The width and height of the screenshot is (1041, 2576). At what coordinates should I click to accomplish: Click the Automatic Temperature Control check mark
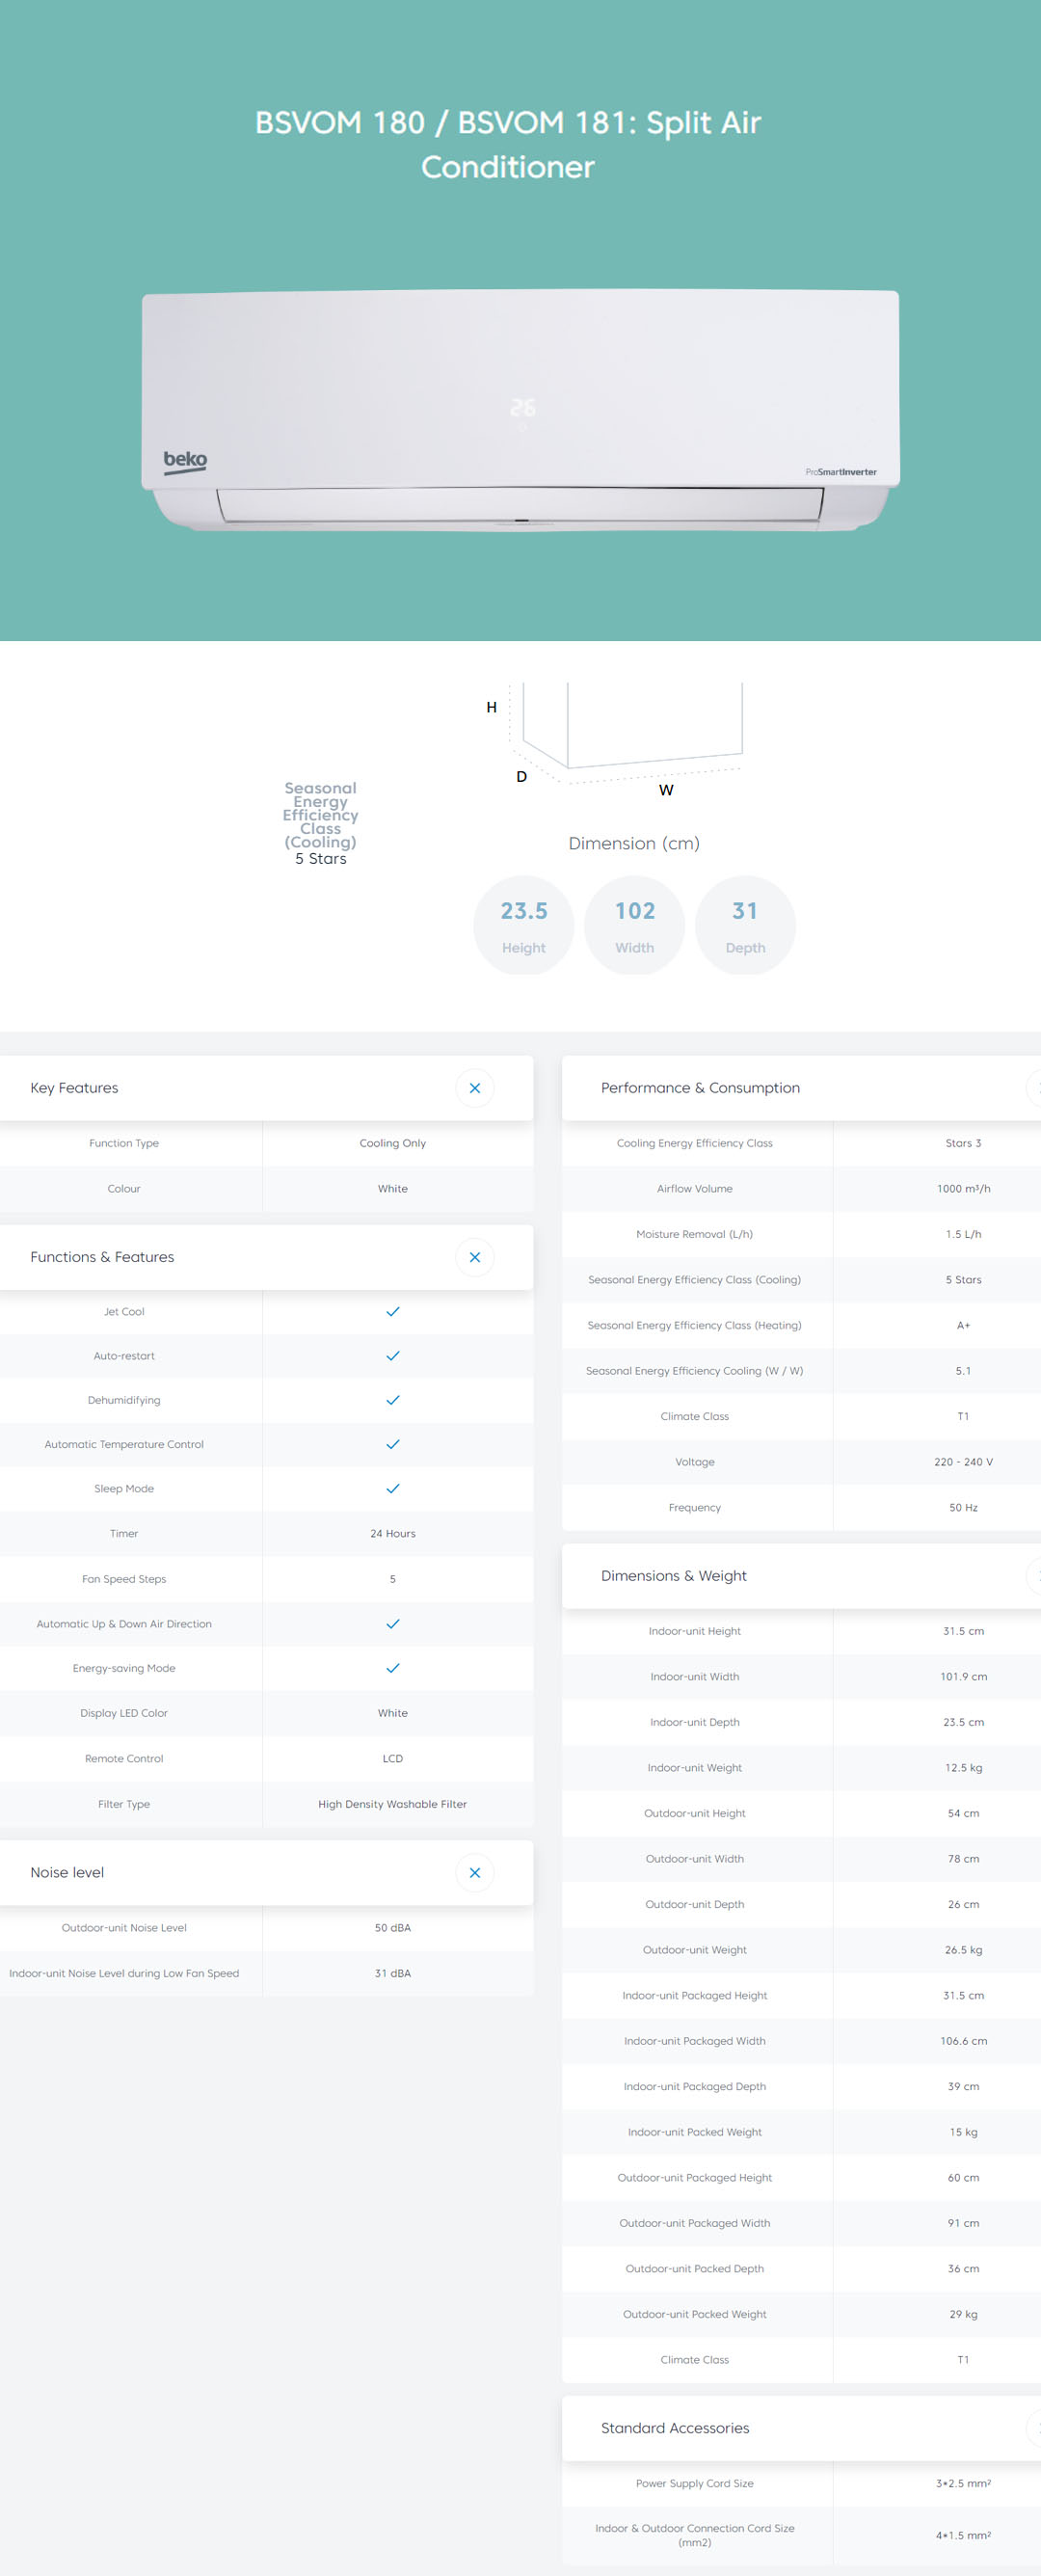(x=392, y=1444)
